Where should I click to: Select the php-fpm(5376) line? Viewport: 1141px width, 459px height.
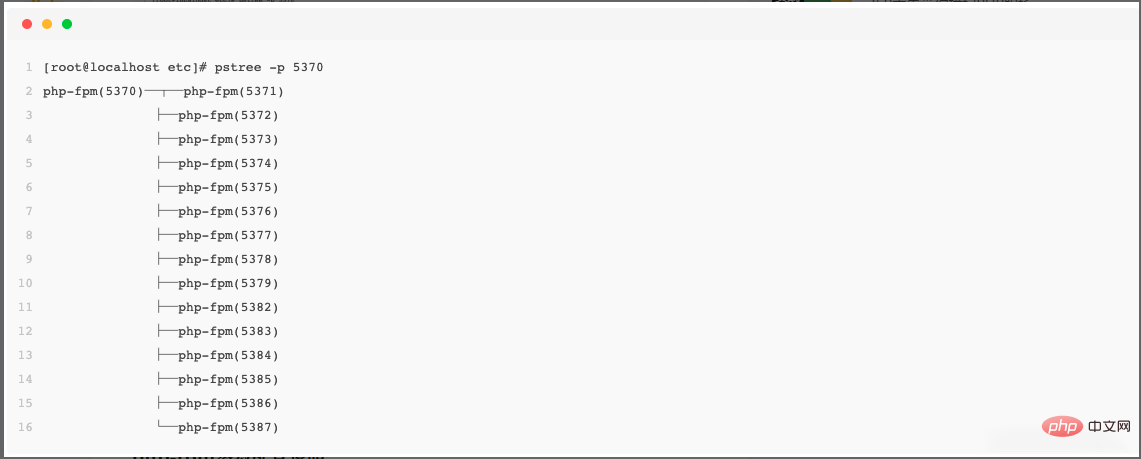[x=228, y=212]
